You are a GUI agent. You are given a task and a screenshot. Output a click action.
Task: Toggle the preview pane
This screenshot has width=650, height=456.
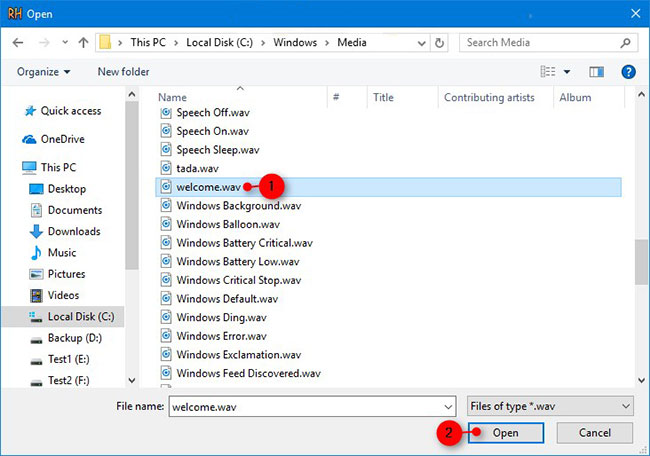(597, 72)
